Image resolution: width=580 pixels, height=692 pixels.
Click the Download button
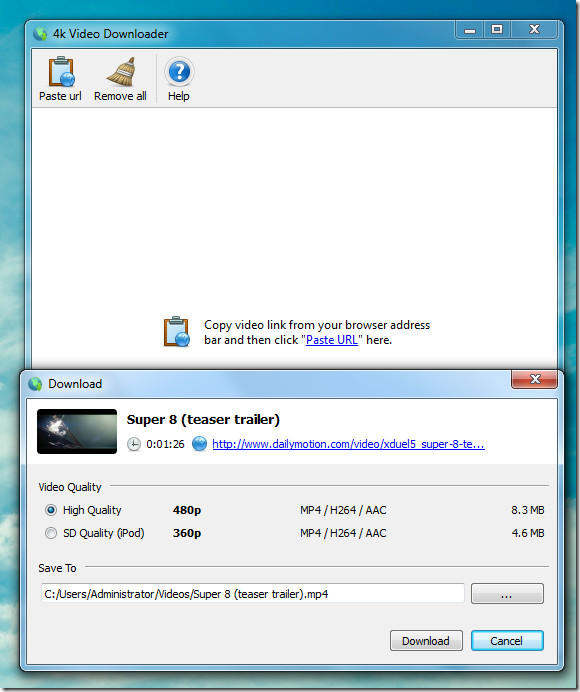click(x=426, y=640)
